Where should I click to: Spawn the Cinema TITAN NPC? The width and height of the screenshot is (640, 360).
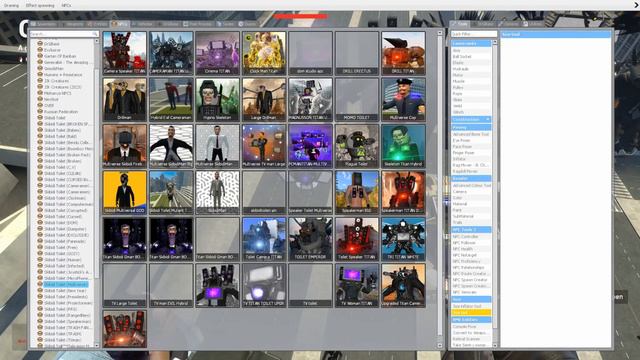218,53
